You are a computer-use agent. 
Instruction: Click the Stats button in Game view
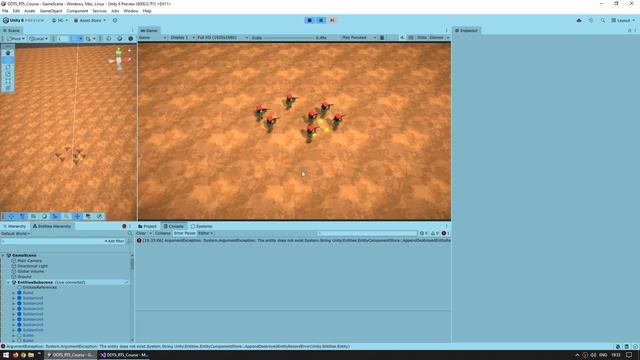point(422,38)
